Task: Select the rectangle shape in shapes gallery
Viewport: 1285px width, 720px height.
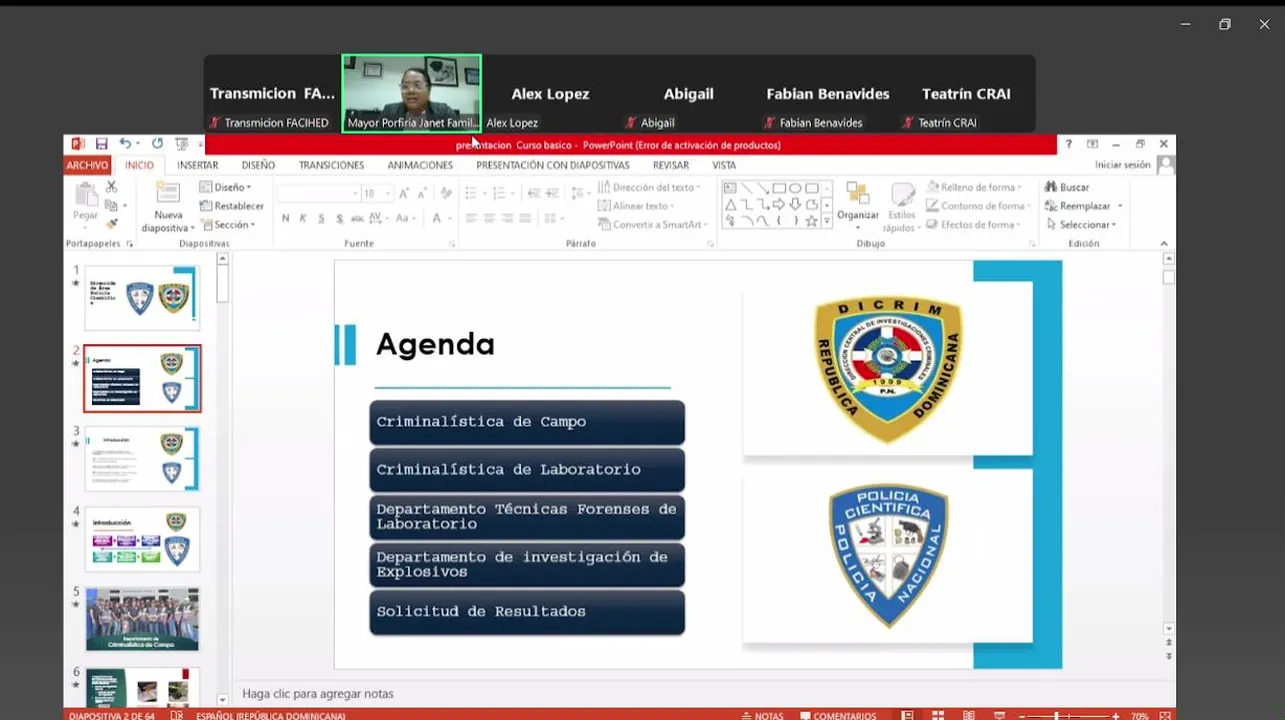Action: point(778,188)
